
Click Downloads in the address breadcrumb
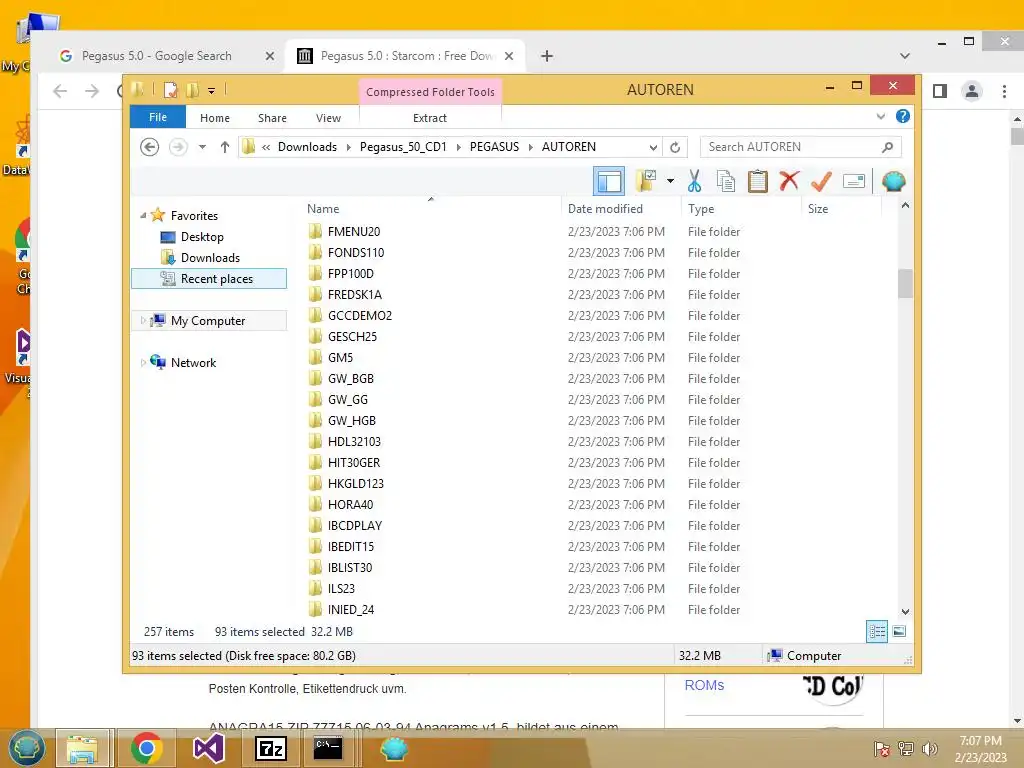click(307, 147)
